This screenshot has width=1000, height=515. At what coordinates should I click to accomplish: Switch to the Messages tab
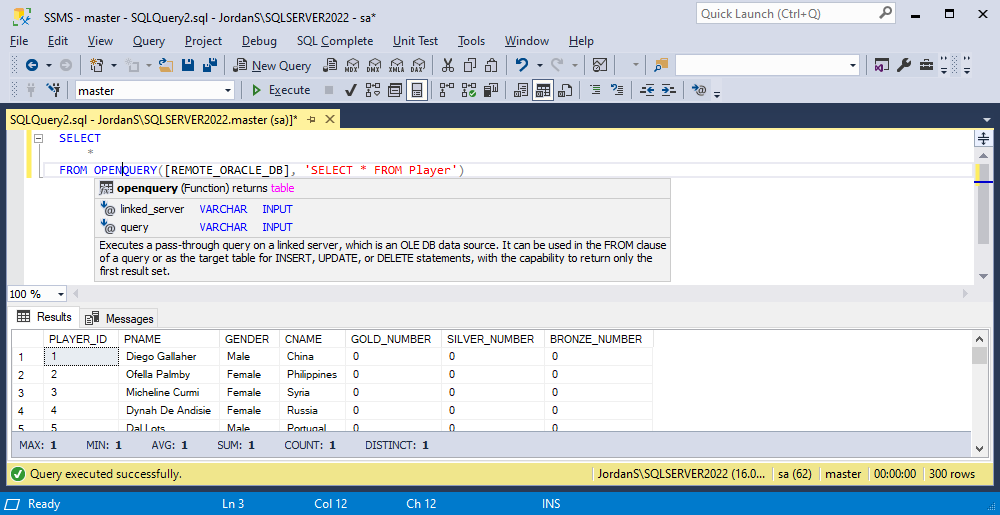(120, 318)
